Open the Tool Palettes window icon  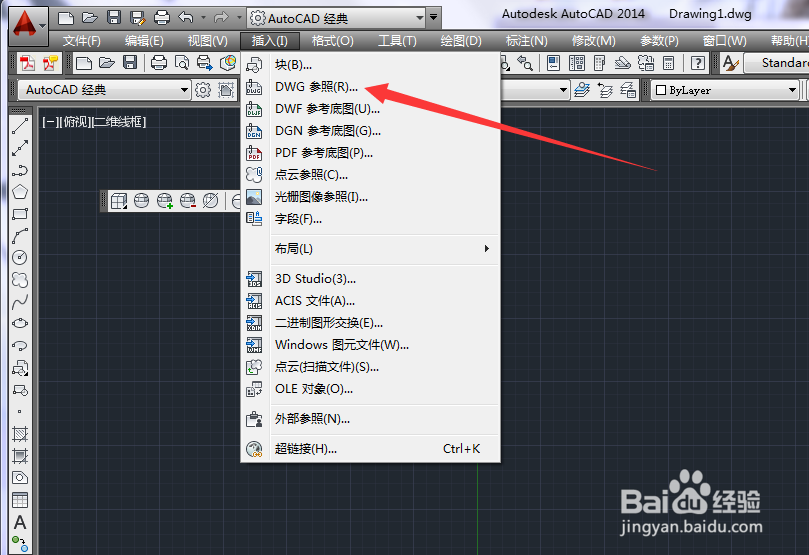pyautogui.click(x=599, y=63)
